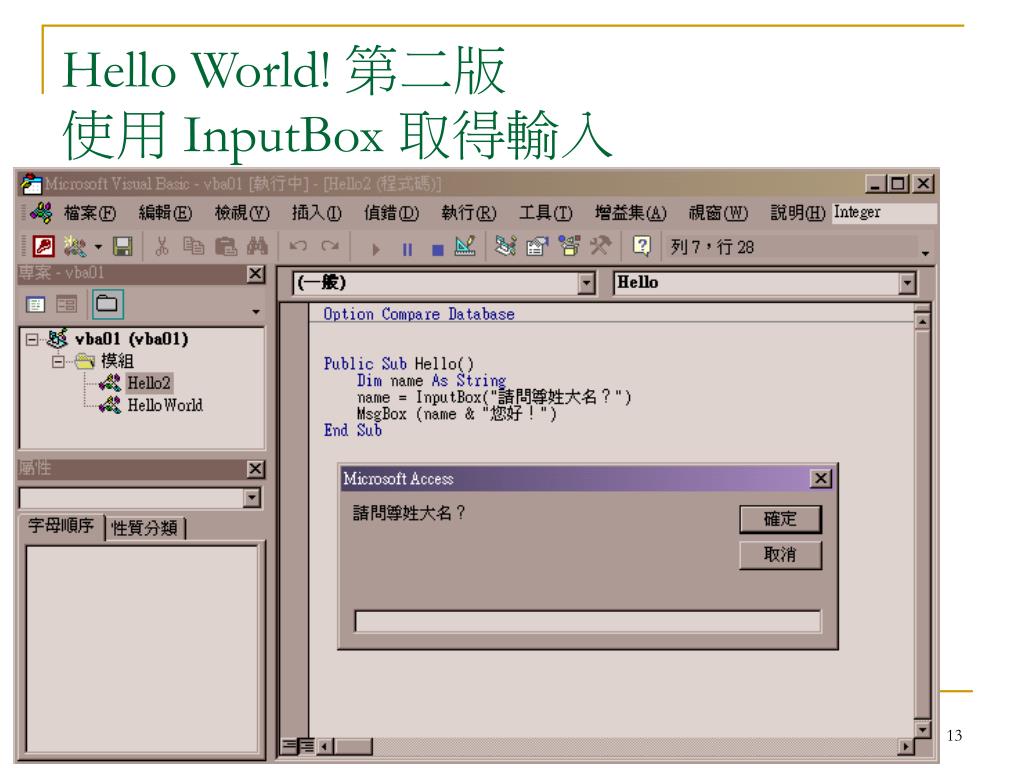Click the Access database icon in menu bar
1024x768 pixels.
pos(42,213)
